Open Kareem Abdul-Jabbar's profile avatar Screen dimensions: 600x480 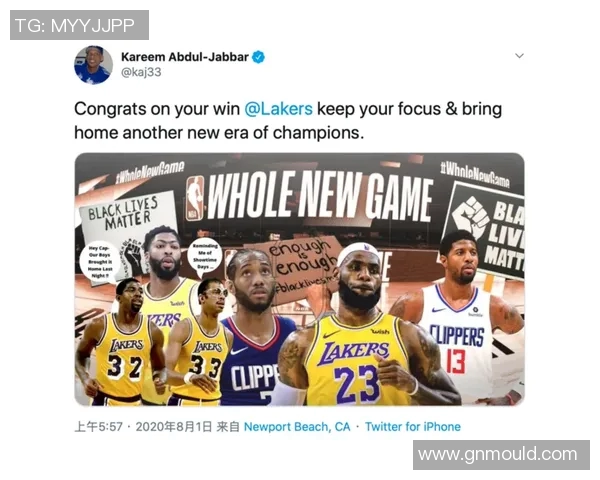93,65
